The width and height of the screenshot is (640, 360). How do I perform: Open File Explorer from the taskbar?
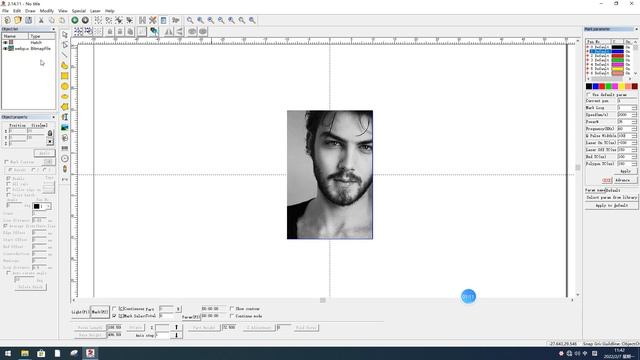coord(25,353)
